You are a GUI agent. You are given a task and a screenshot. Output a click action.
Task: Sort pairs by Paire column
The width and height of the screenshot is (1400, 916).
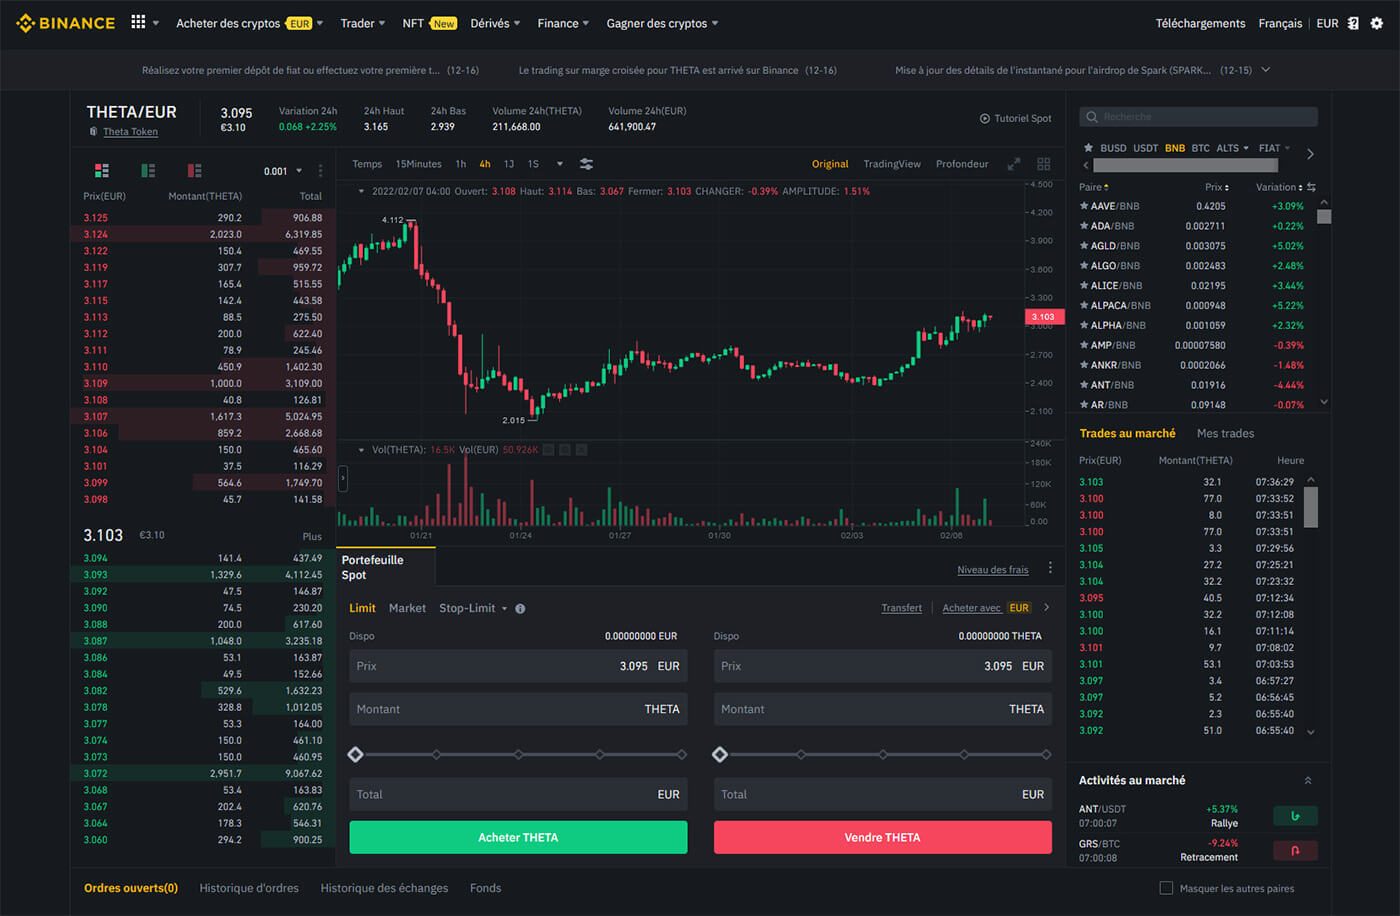point(1093,187)
